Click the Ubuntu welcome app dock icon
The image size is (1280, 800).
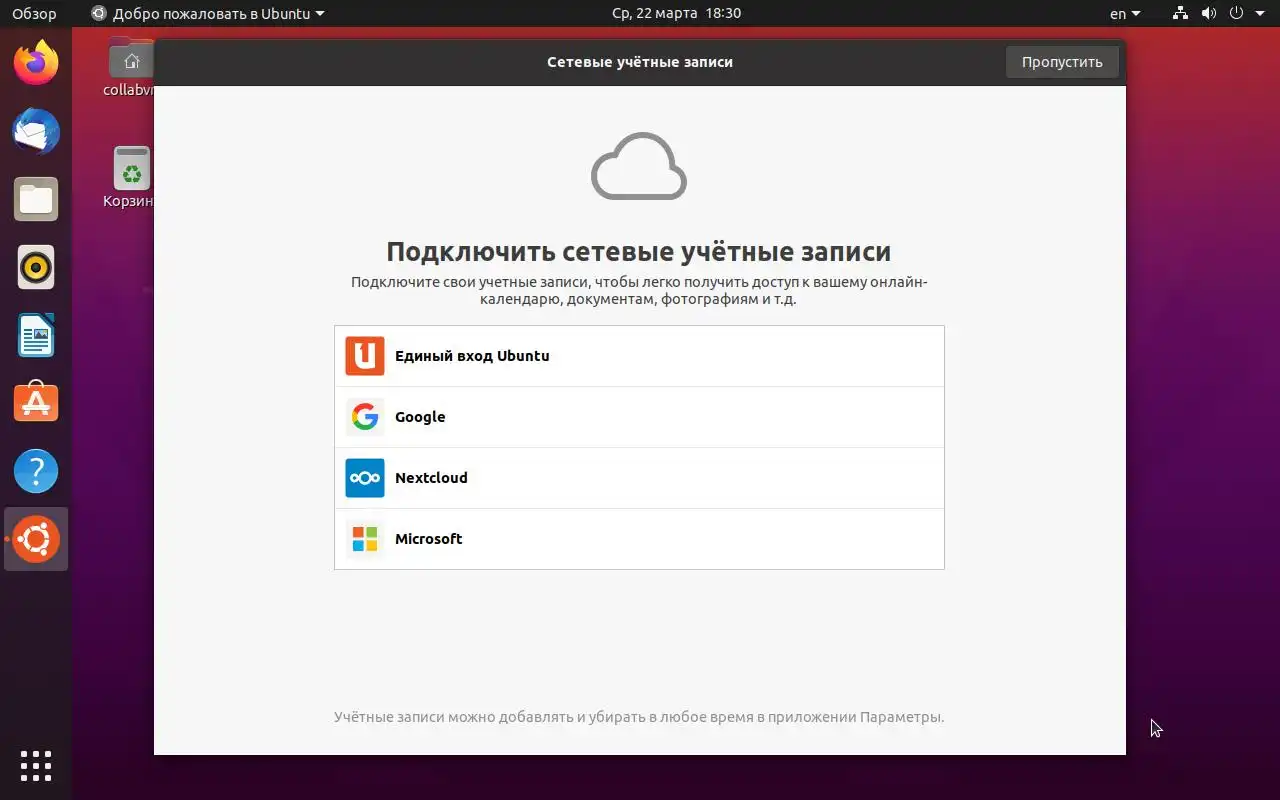[x=36, y=539]
